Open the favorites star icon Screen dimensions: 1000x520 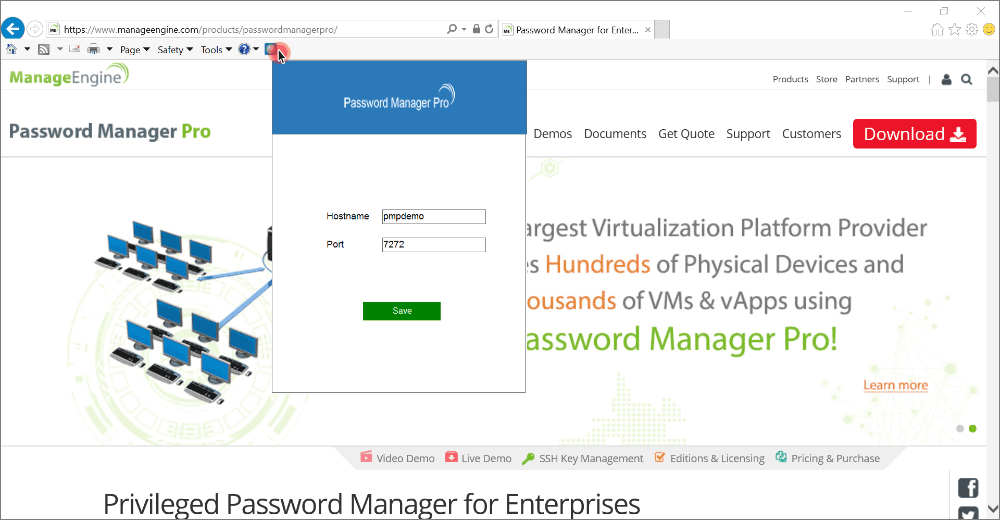[954, 30]
